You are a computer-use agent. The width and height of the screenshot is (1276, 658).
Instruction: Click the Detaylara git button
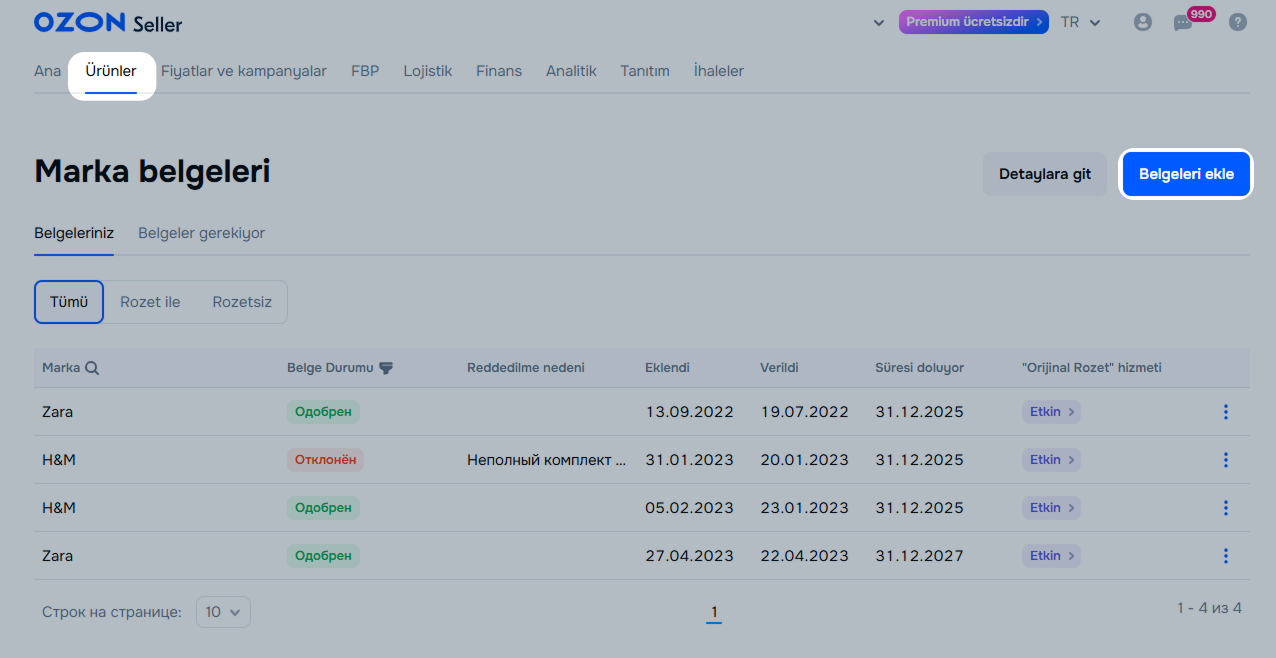(x=1045, y=174)
